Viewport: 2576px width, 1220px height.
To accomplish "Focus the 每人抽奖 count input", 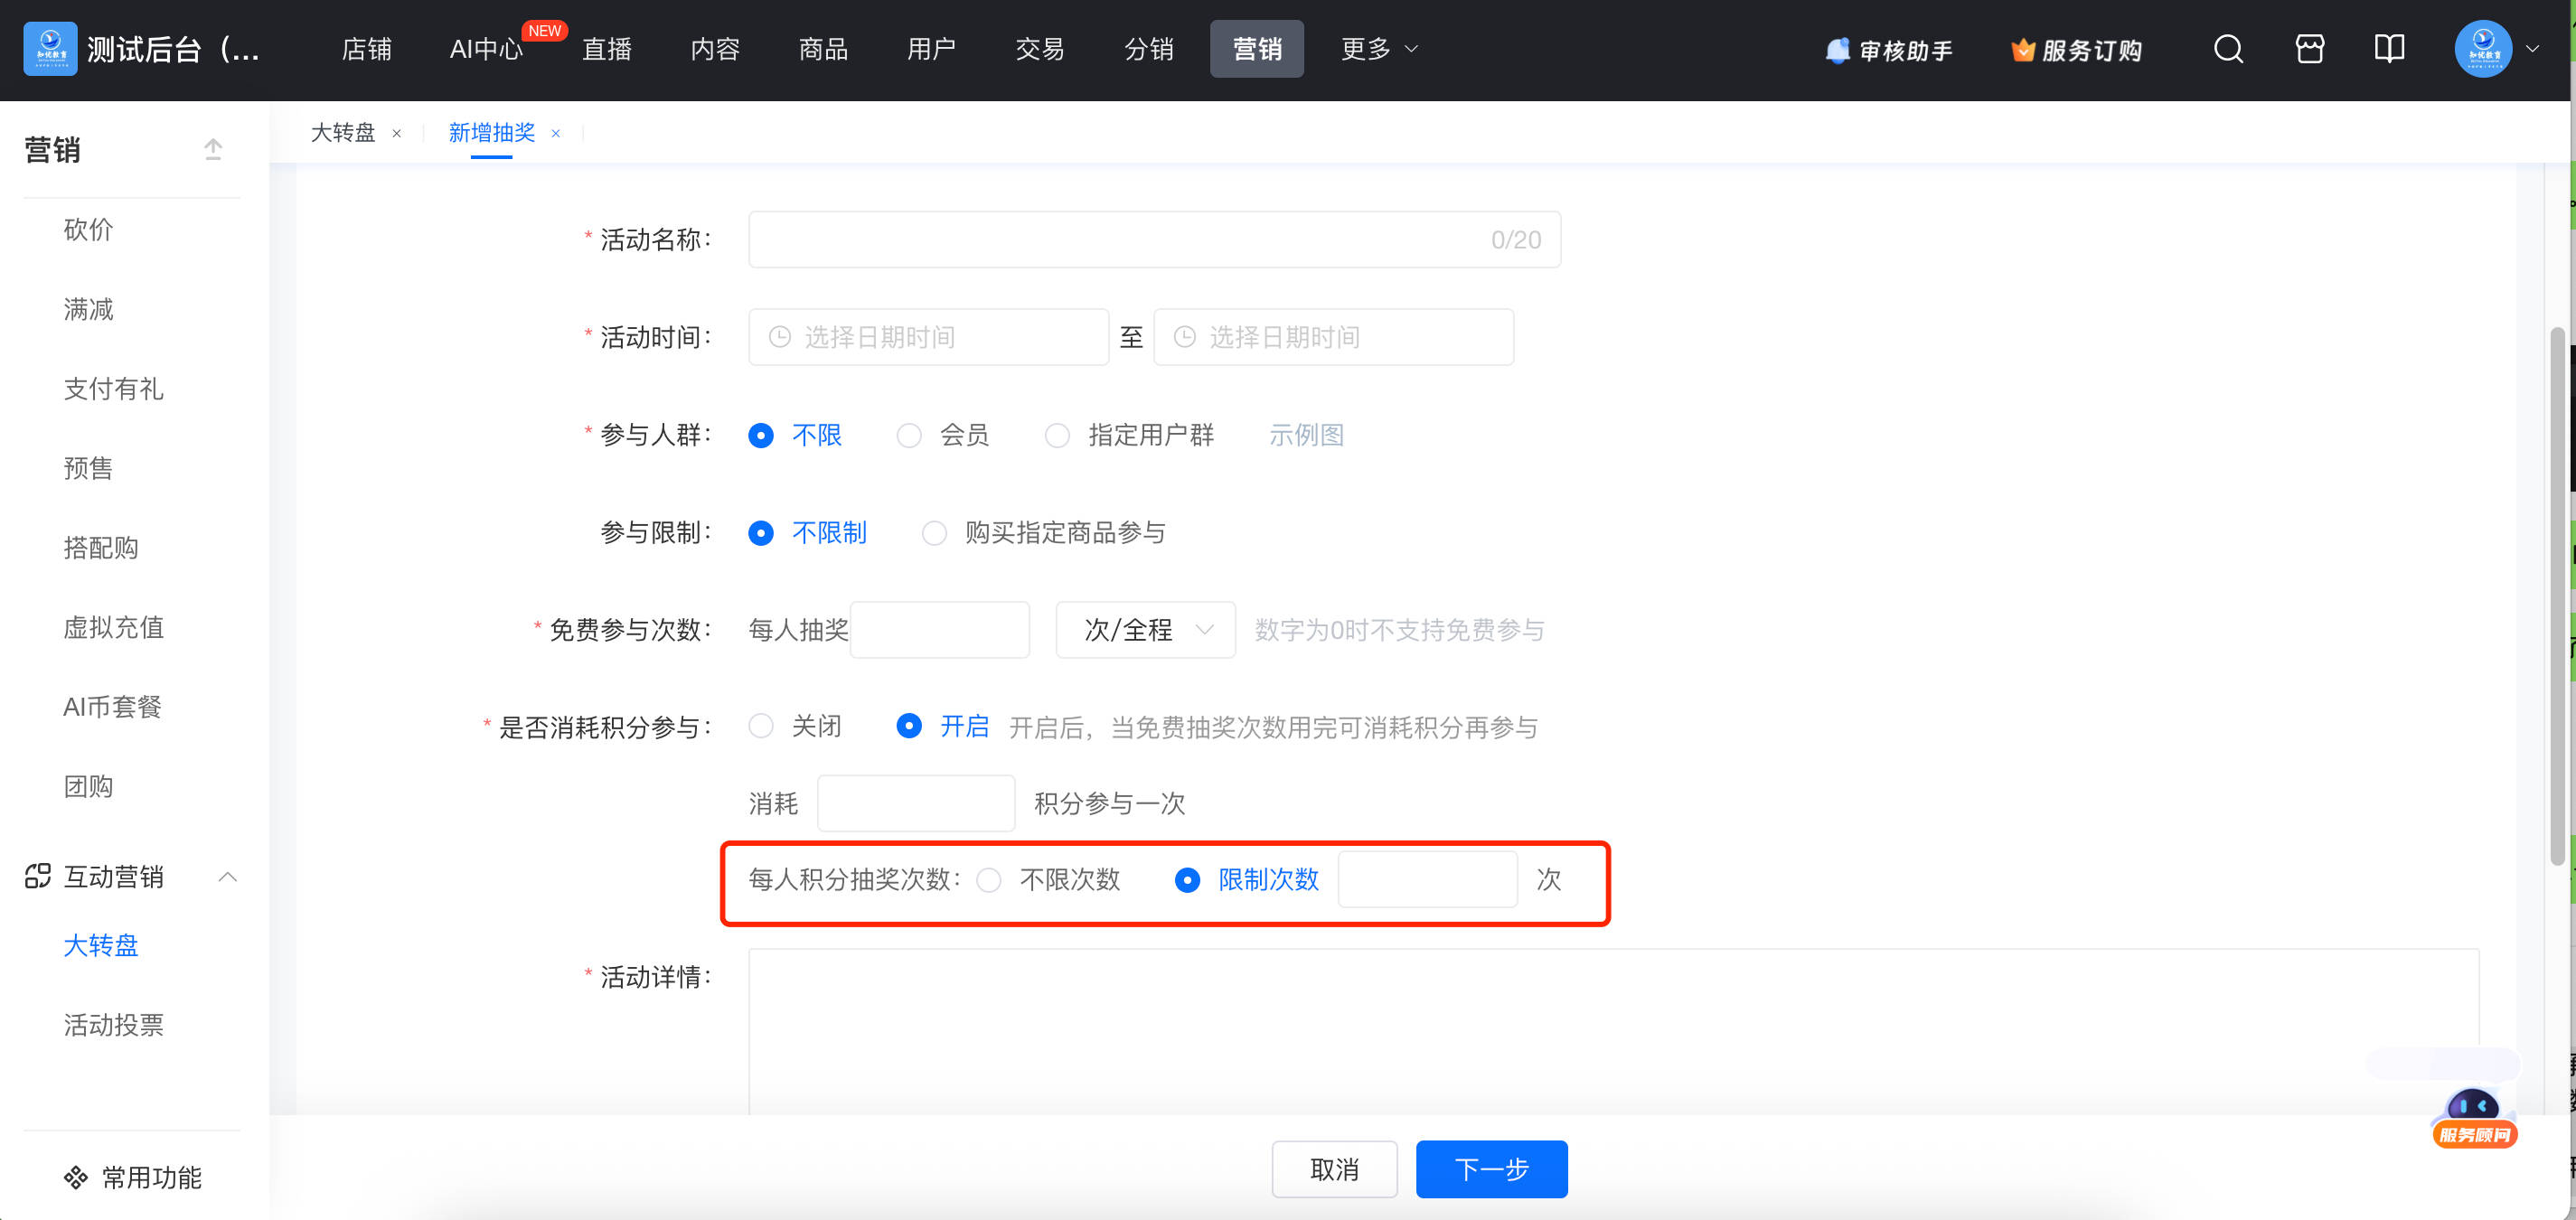I will (939, 630).
